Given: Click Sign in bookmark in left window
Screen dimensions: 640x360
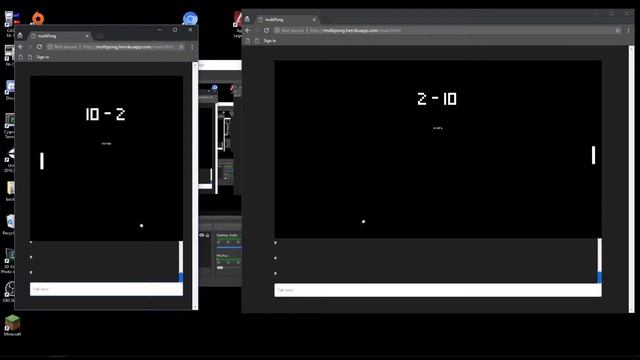Looking at the screenshot, I should [42, 57].
